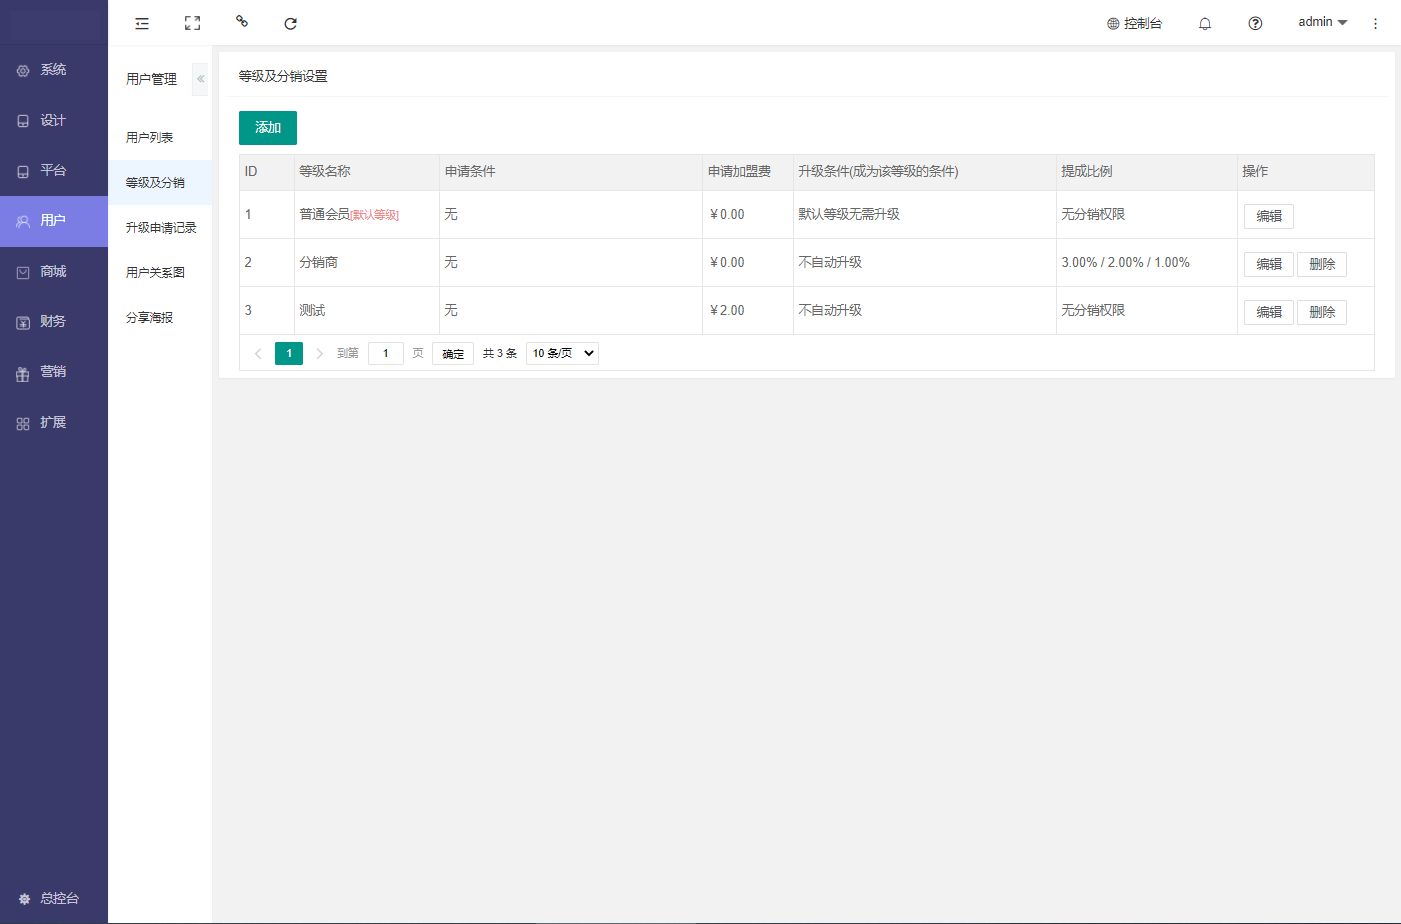
Task: Edit the 分销商 level row
Action: click(1268, 264)
